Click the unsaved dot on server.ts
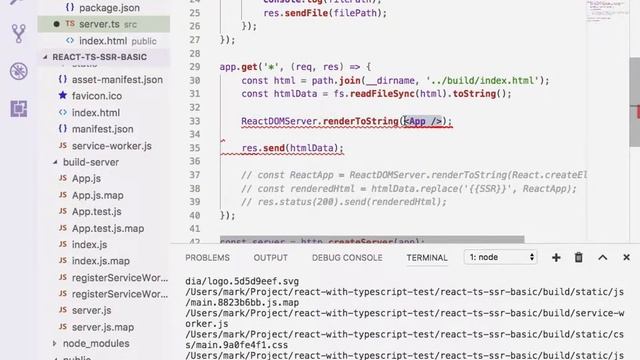This screenshot has height=360, width=640. click(x=56, y=24)
